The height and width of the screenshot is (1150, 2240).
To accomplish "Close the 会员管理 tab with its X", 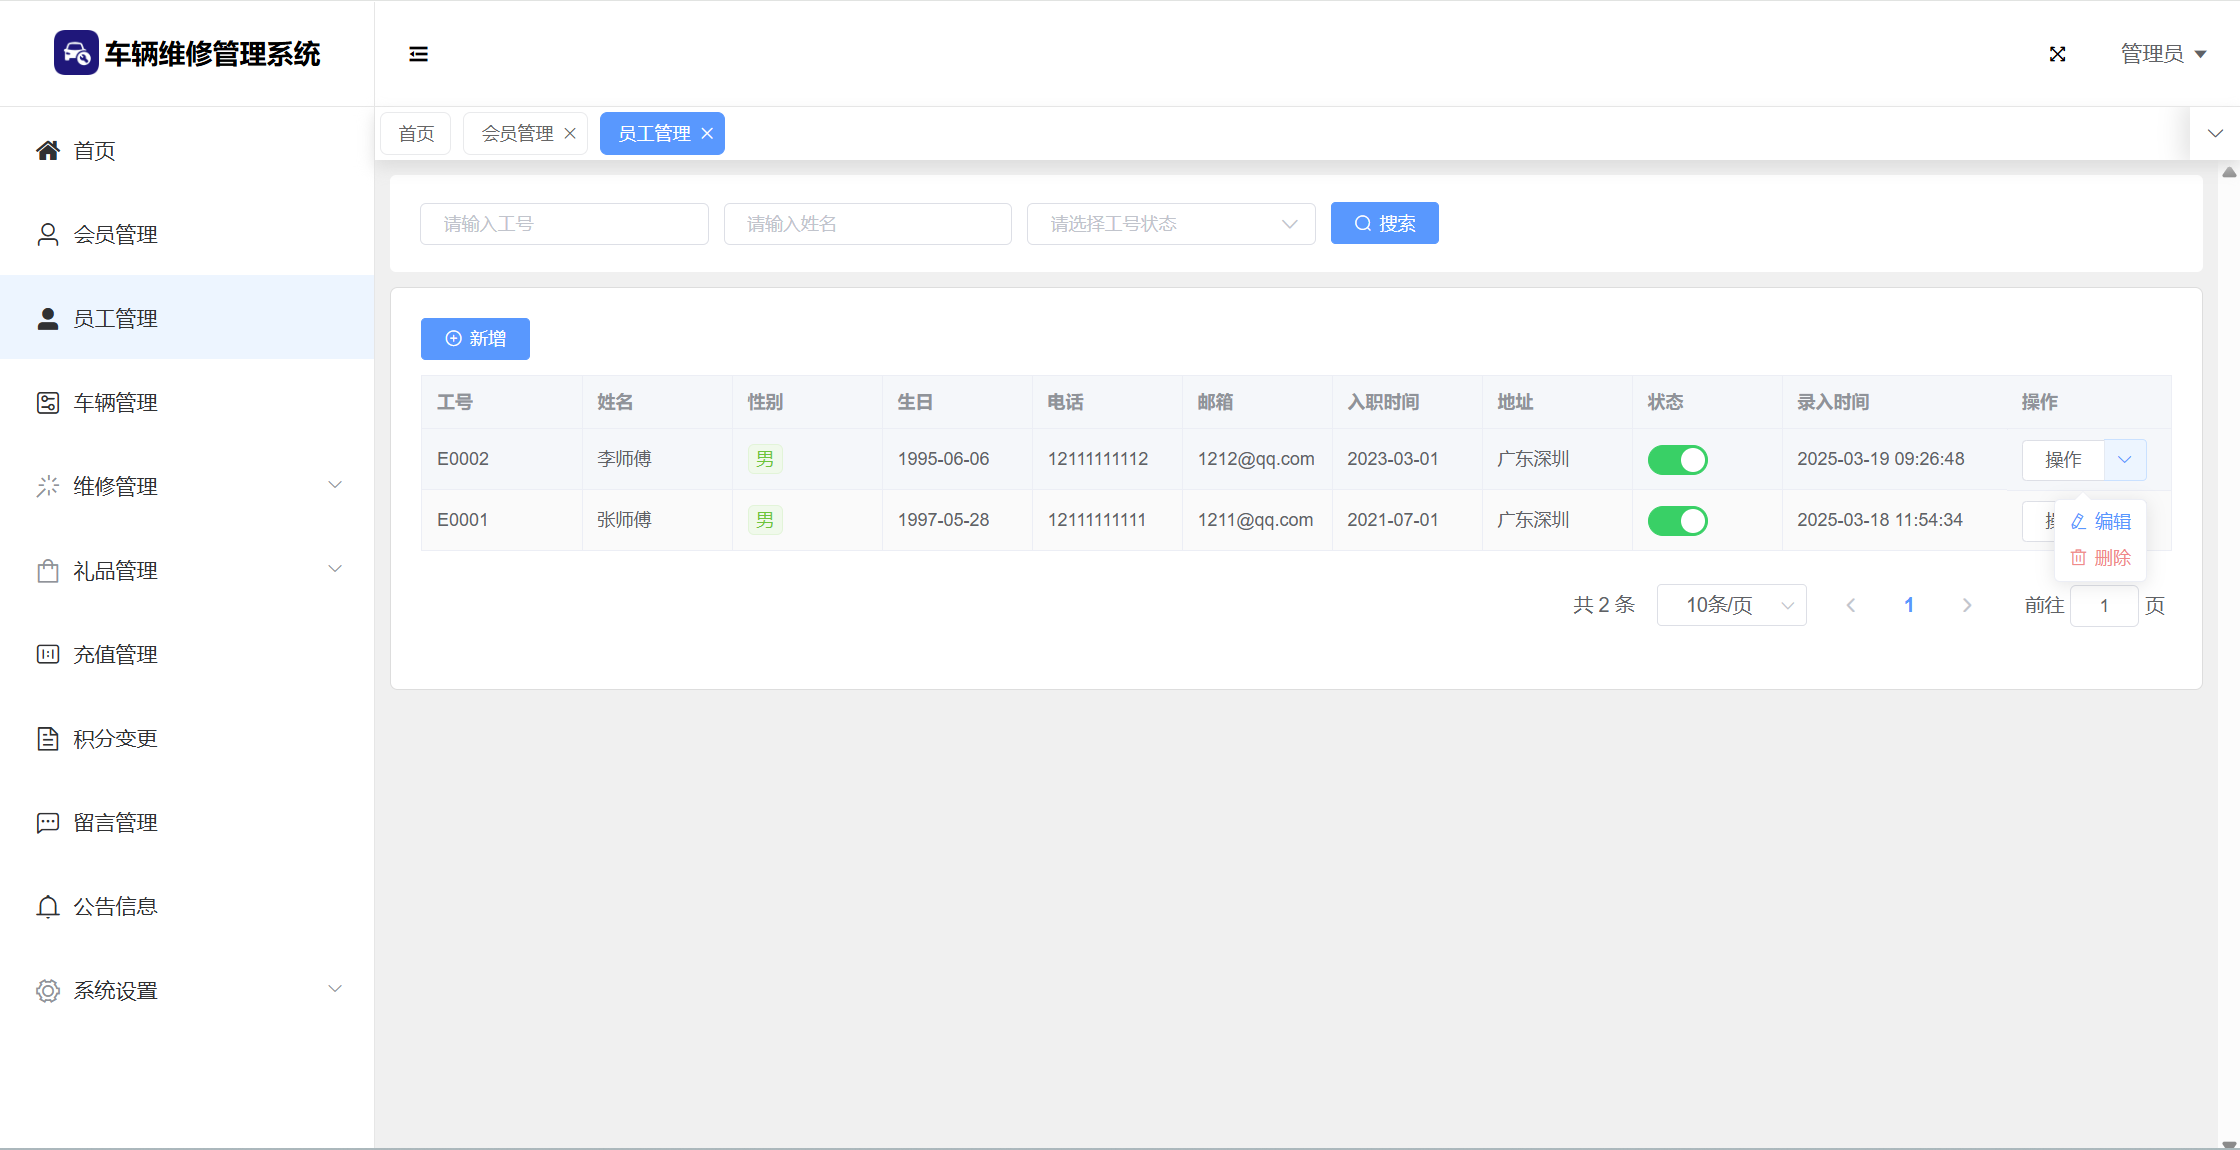I will [x=570, y=134].
